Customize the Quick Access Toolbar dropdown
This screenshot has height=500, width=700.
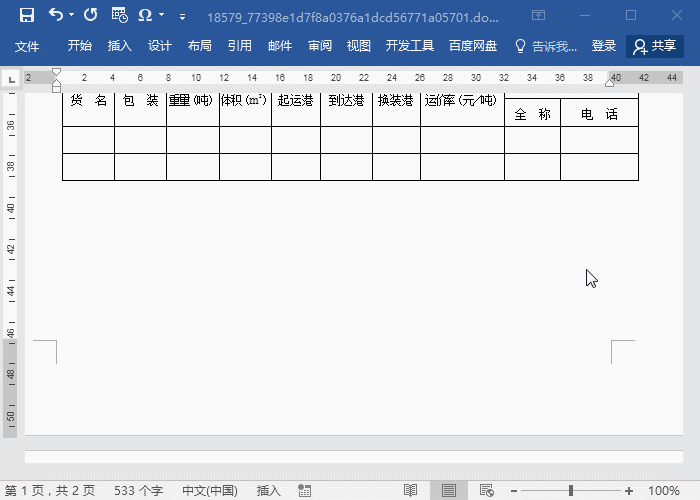pyautogui.click(x=182, y=17)
